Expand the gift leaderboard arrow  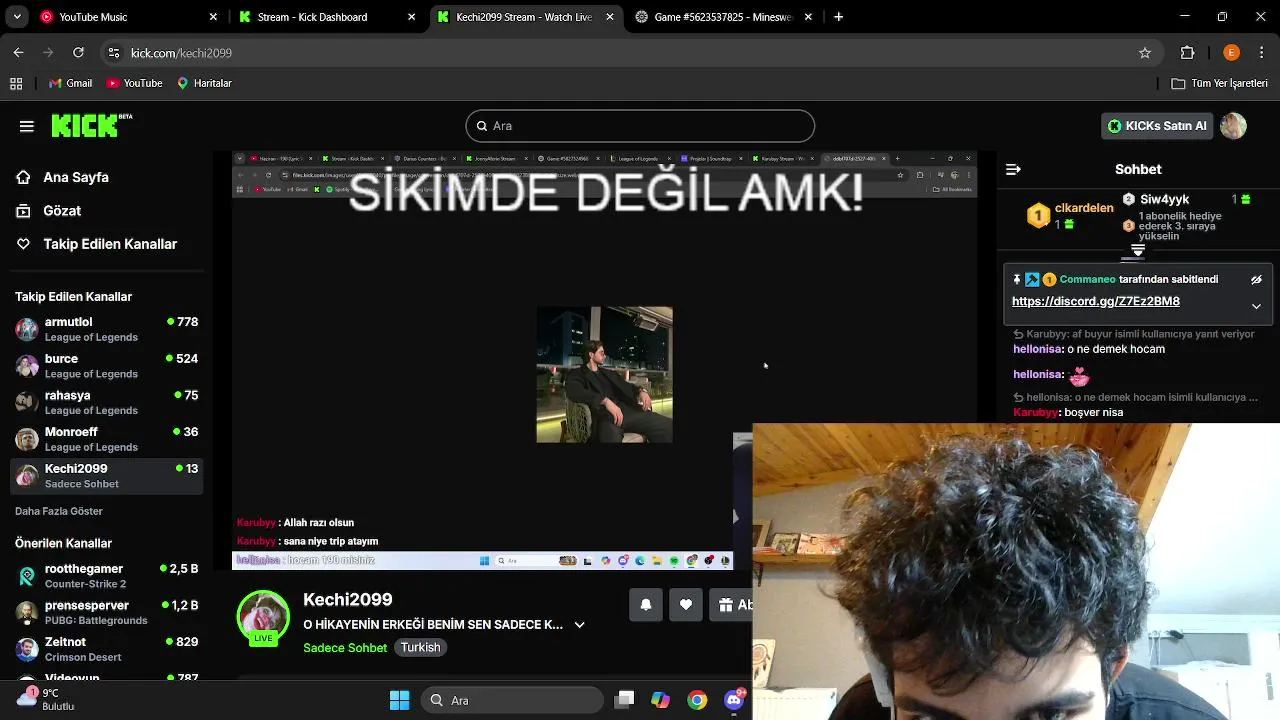click(1138, 250)
